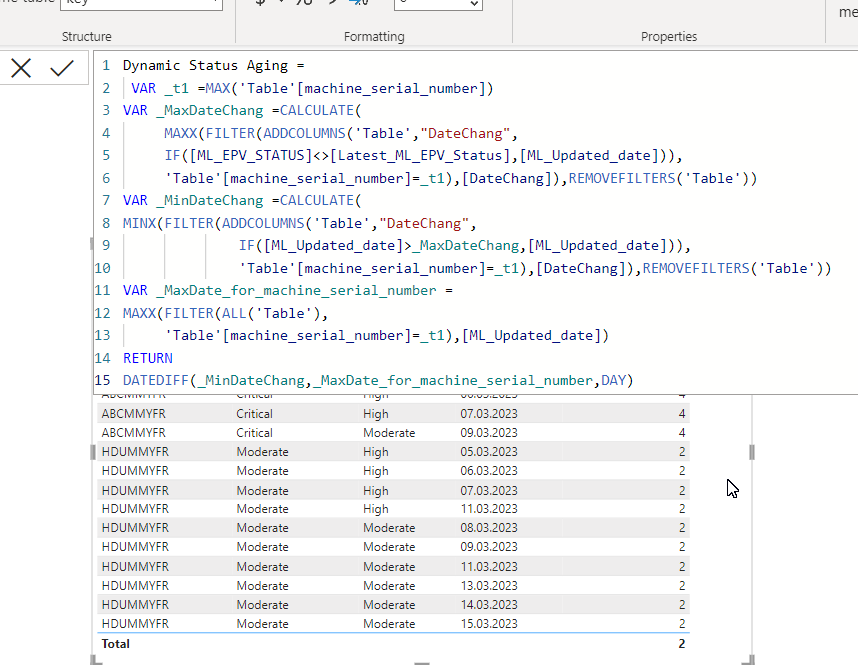Click [ML_Updated_date] on line 13
Screen dimensions: 858x665
(531, 335)
